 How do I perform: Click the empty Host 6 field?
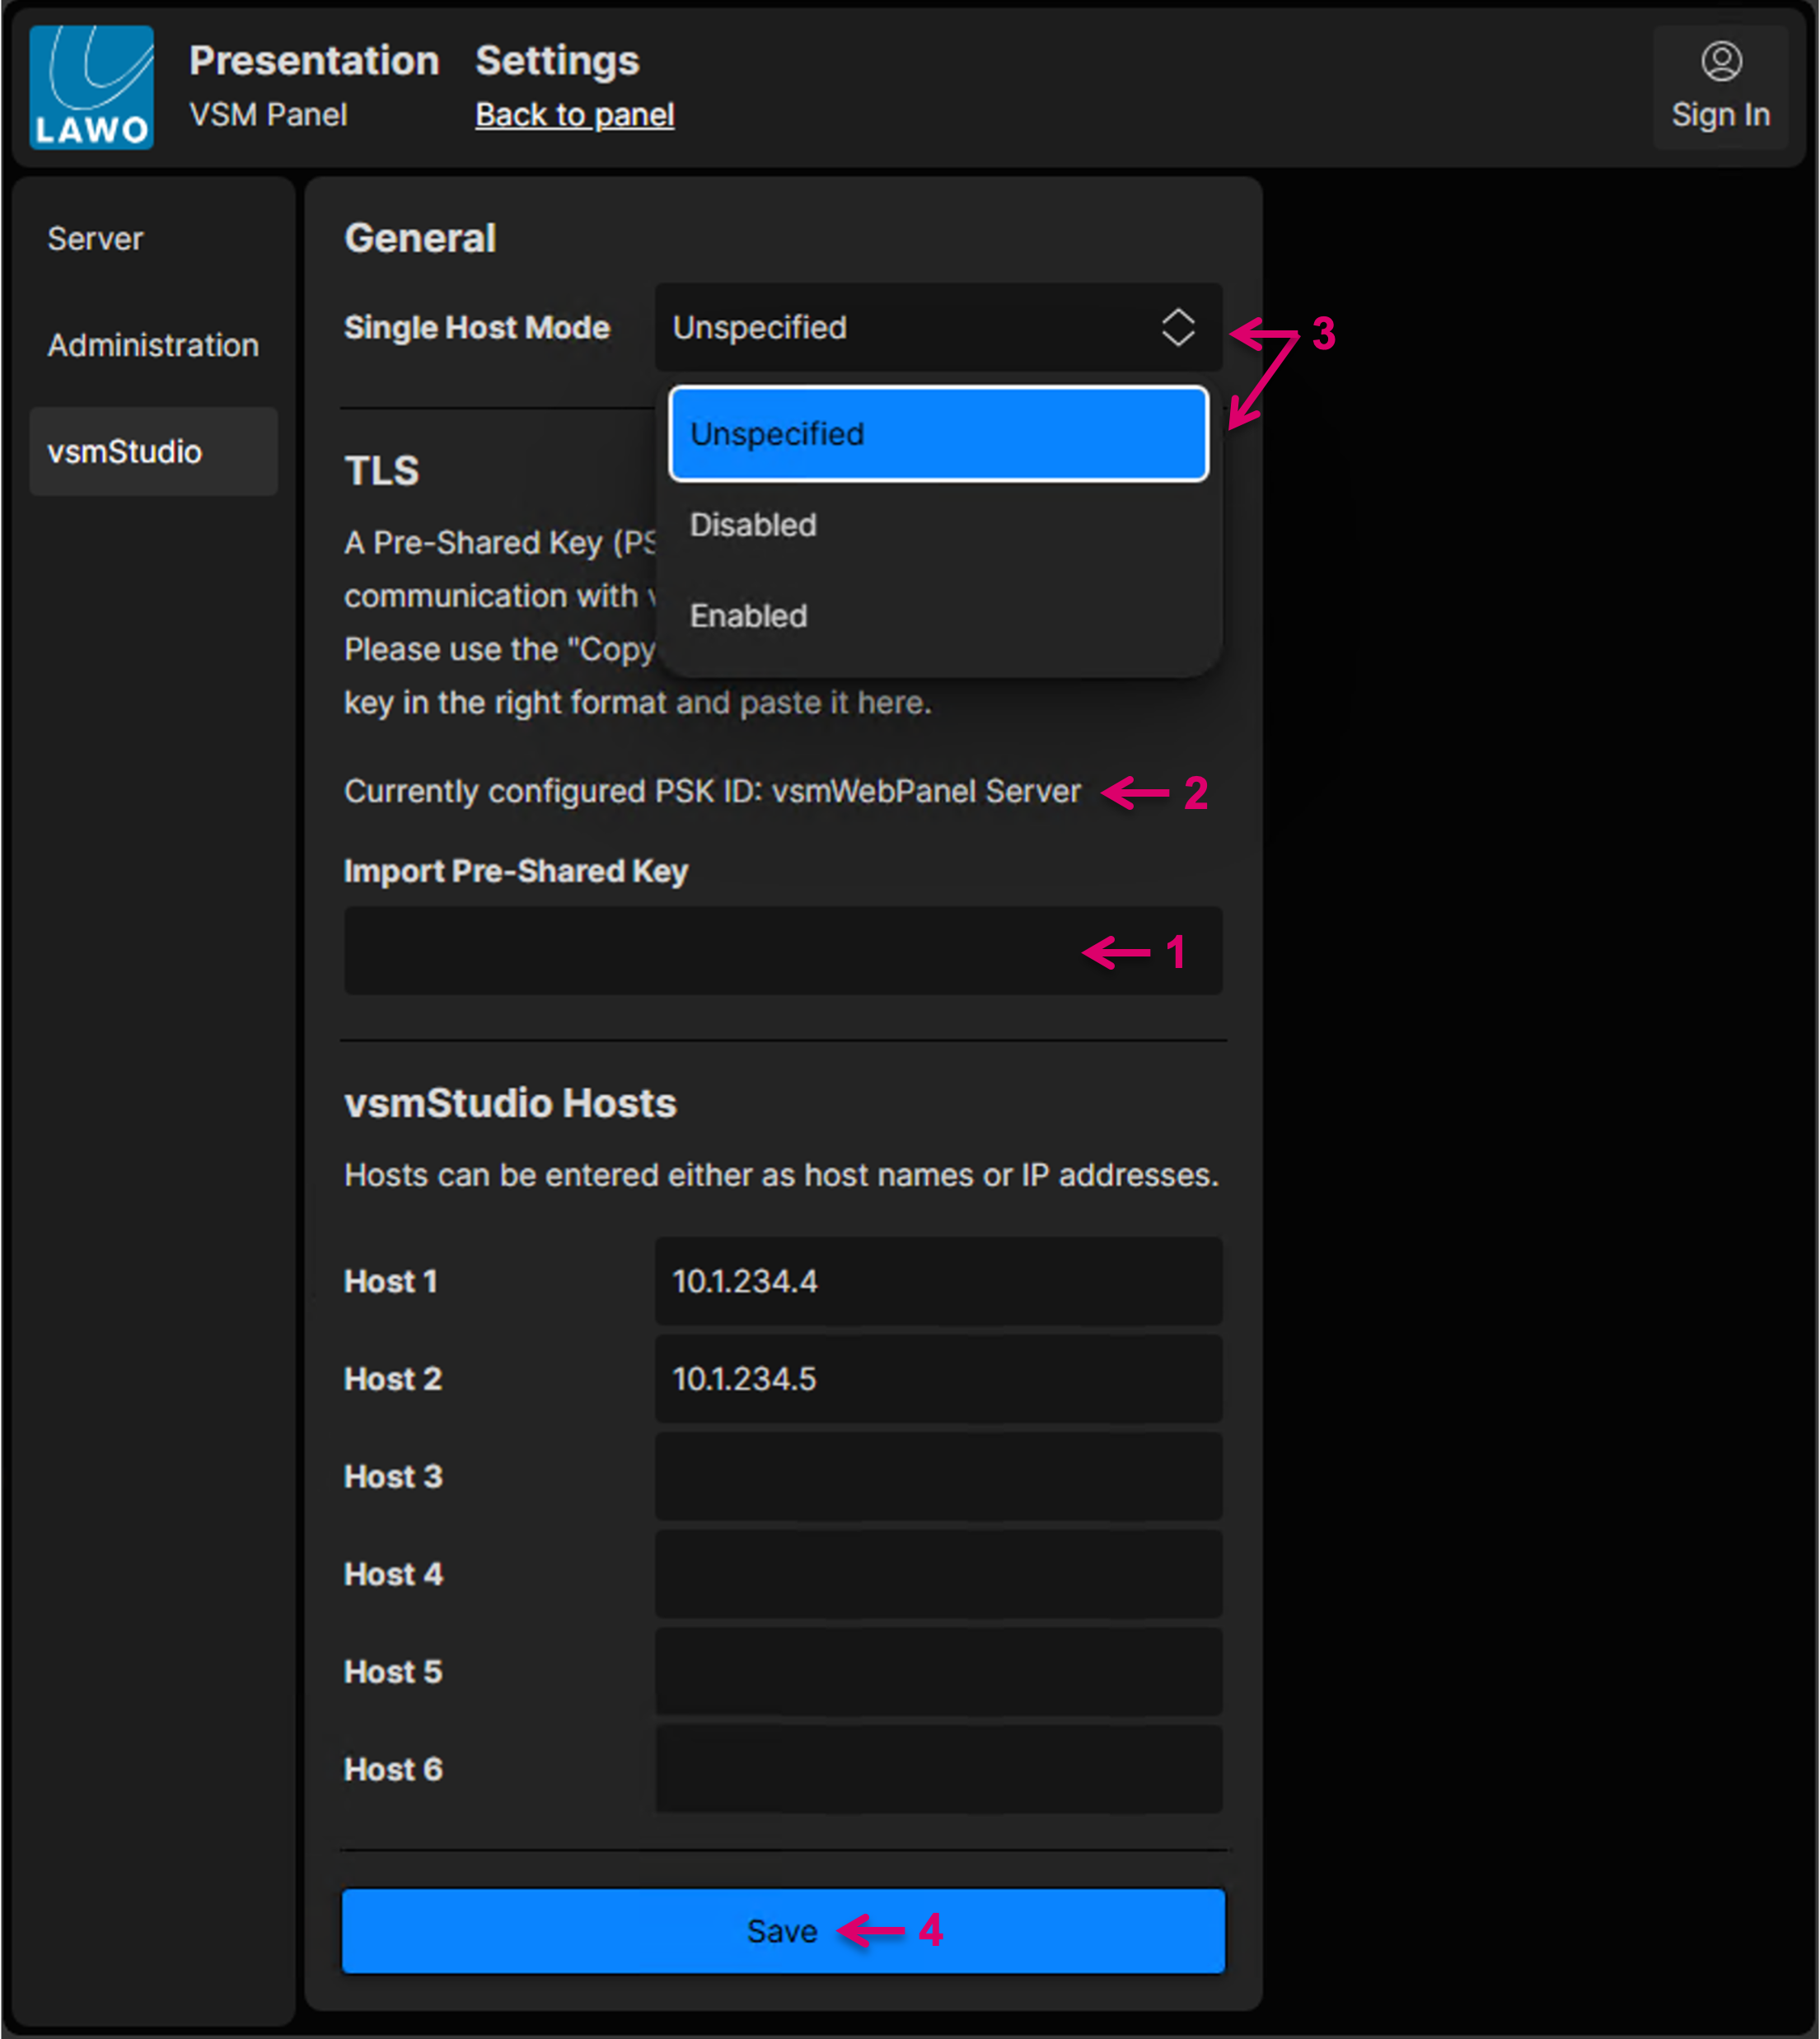tap(937, 1768)
